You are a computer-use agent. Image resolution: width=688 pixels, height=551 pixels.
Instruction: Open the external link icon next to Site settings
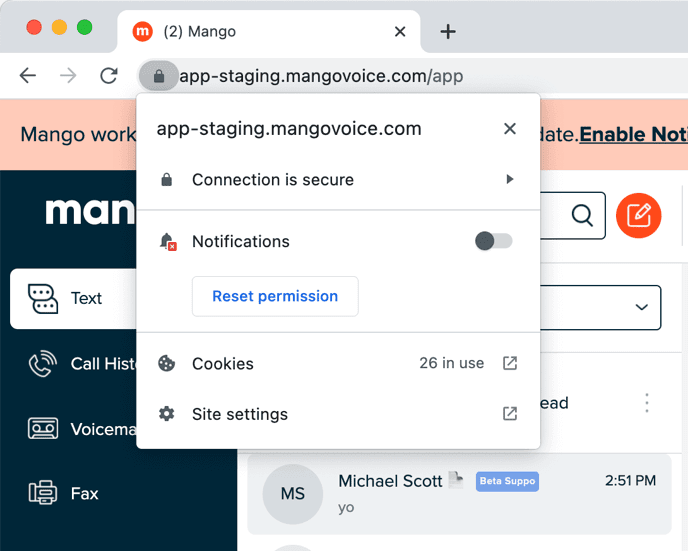510,414
